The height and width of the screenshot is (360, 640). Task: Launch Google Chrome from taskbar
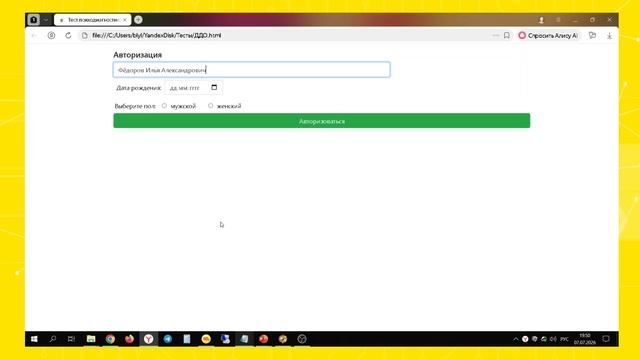[x=110, y=339]
